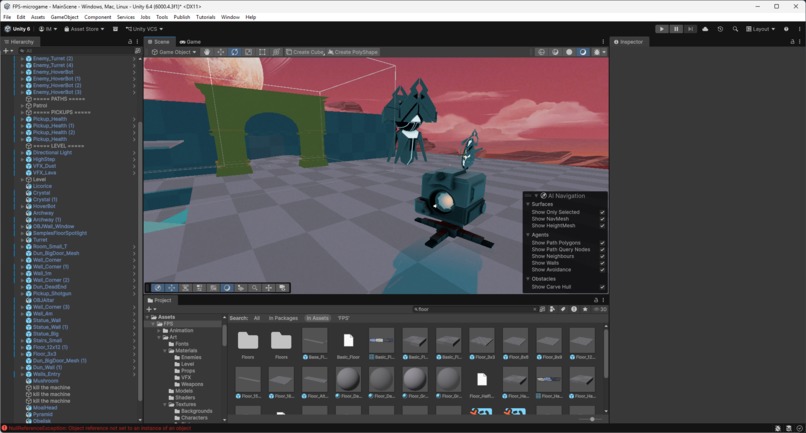
Task: Click the magnifier icon in bottom scene overlay toolbar
Action: pos(254,288)
